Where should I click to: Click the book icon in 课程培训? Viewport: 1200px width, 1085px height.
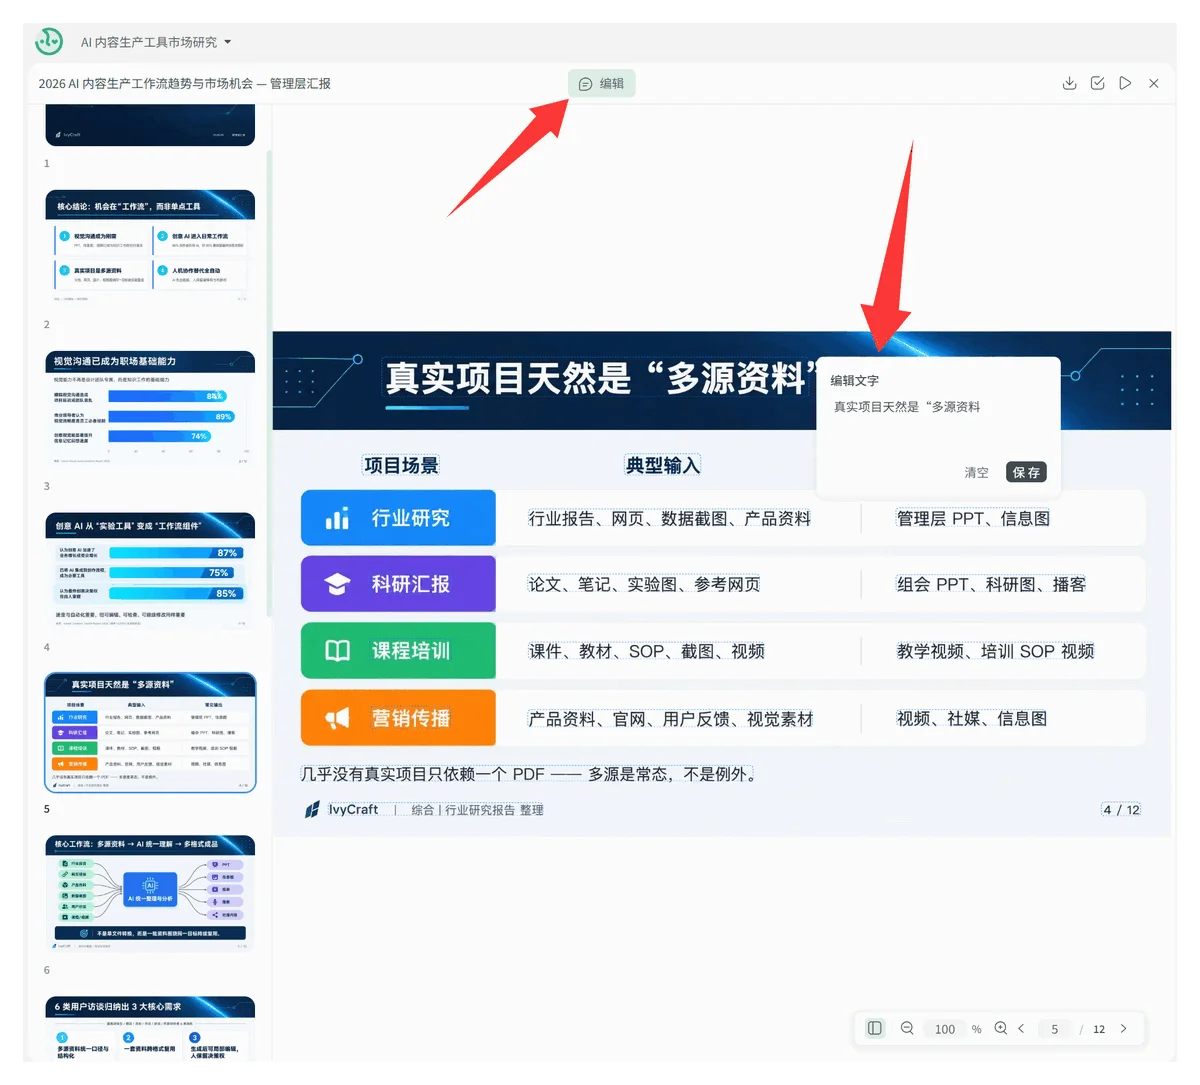pos(337,651)
